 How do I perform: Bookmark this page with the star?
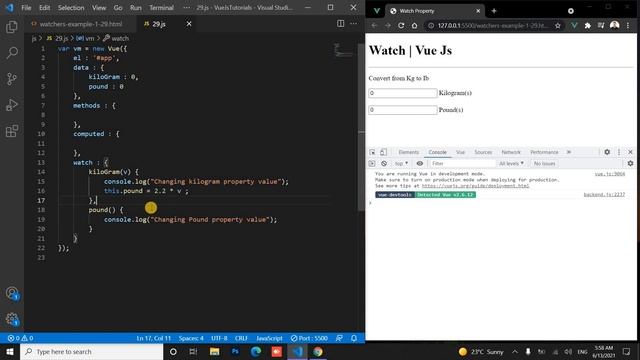click(x=558, y=25)
